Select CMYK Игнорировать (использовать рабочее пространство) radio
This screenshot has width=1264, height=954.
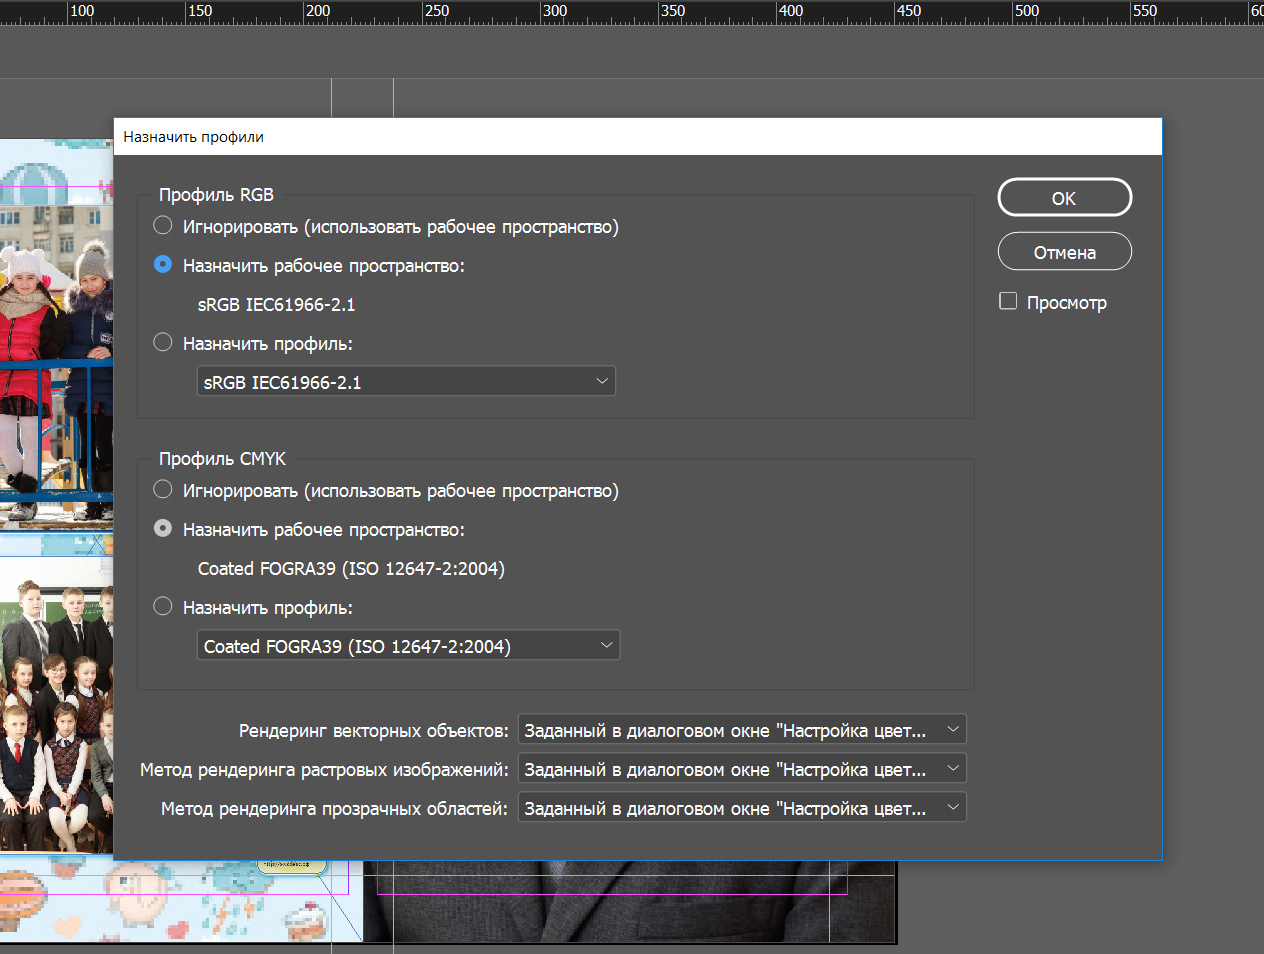(163, 490)
